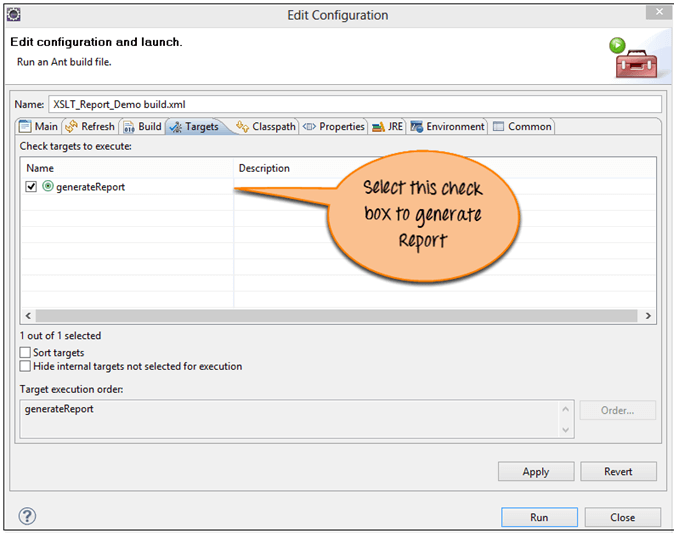Viewport: 674px width, 533px height.
Task: Switch to the Refresh tab
Action: tap(90, 127)
